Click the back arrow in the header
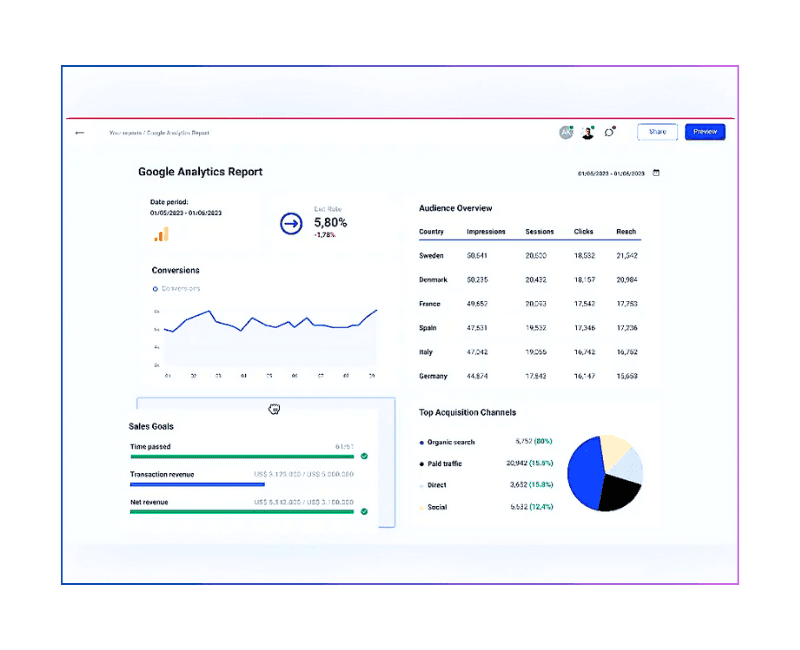 point(80,132)
